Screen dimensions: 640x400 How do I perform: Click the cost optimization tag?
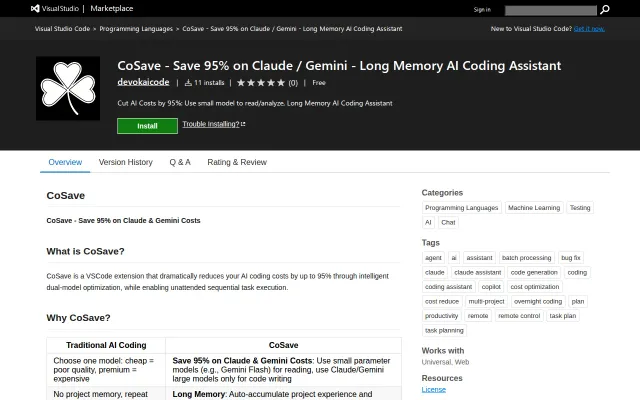(x=535, y=287)
